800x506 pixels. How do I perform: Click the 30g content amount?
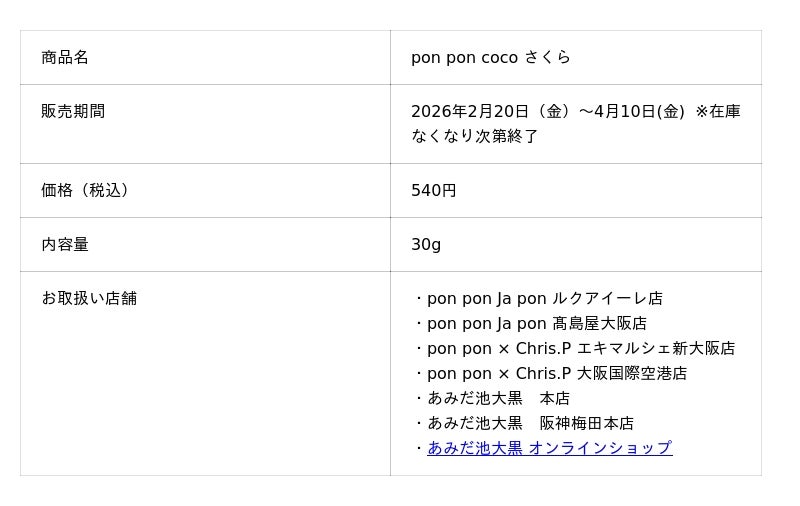point(426,244)
